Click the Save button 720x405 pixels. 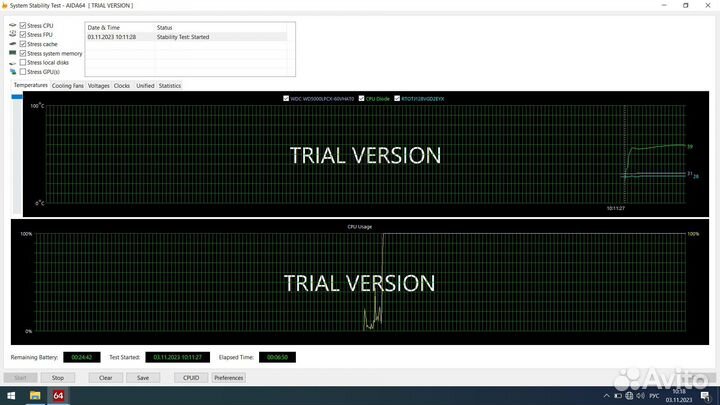tap(143, 377)
